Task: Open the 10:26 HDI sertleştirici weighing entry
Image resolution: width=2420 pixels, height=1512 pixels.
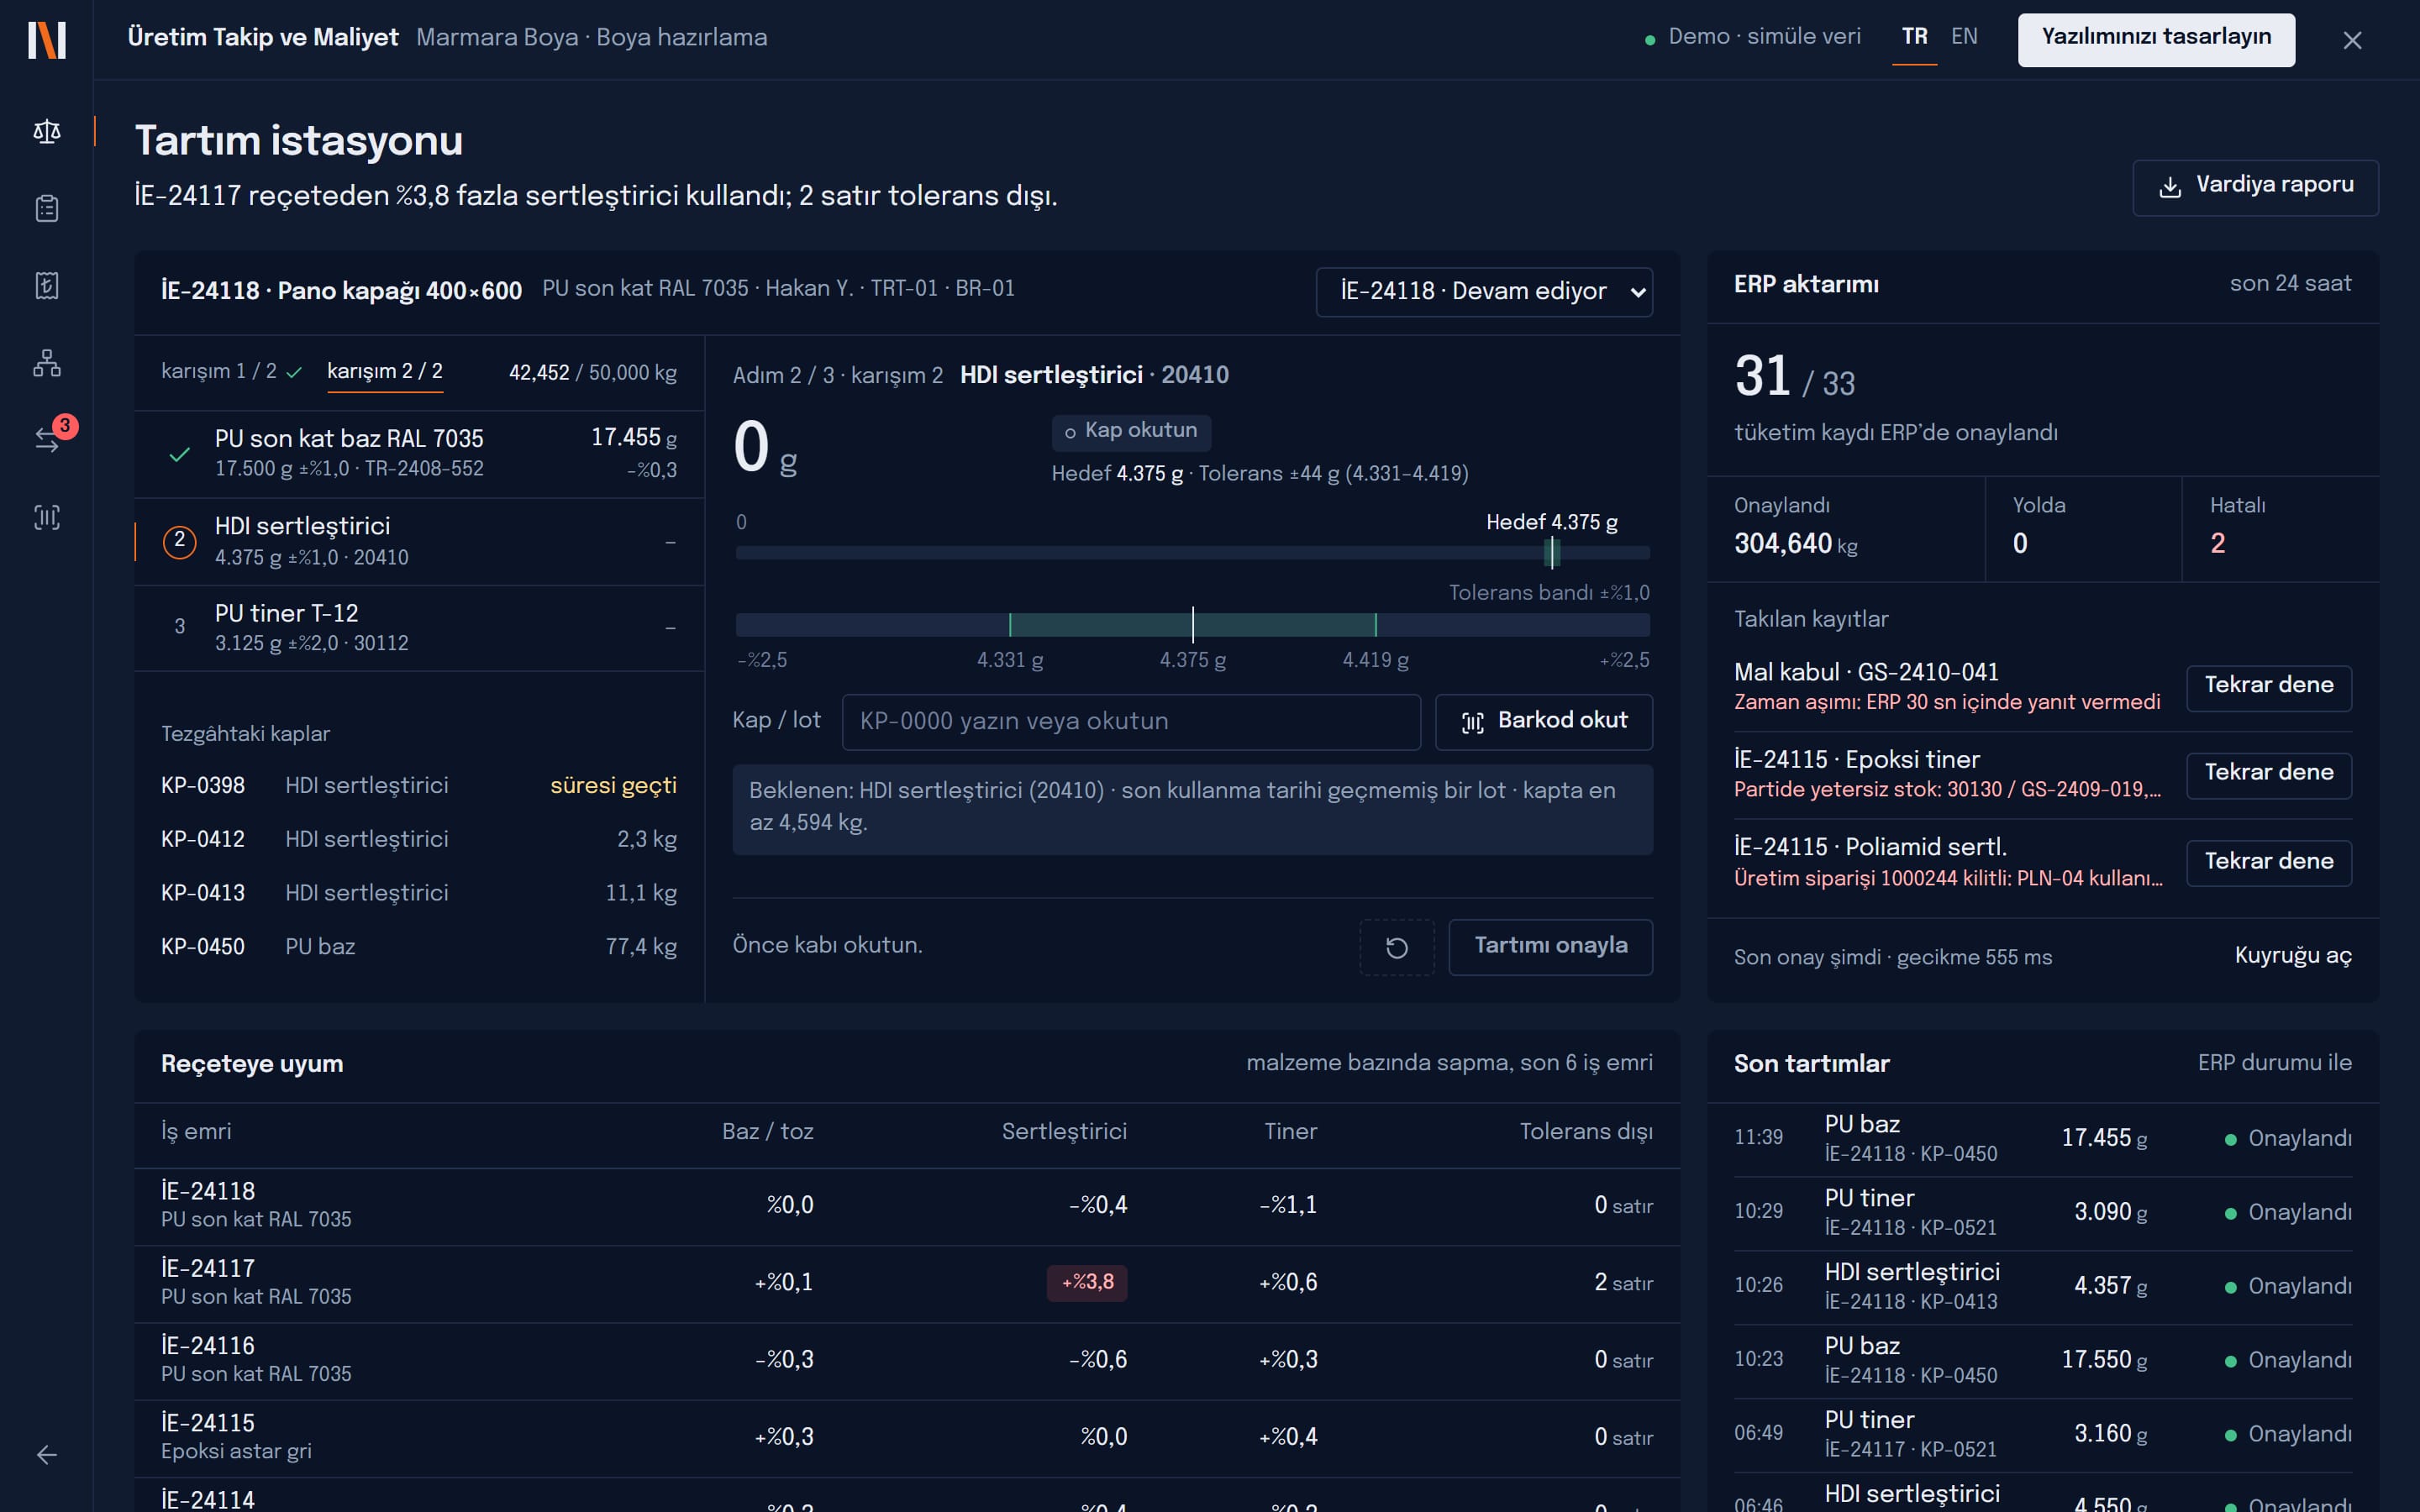Action: click(2042, 1287)
